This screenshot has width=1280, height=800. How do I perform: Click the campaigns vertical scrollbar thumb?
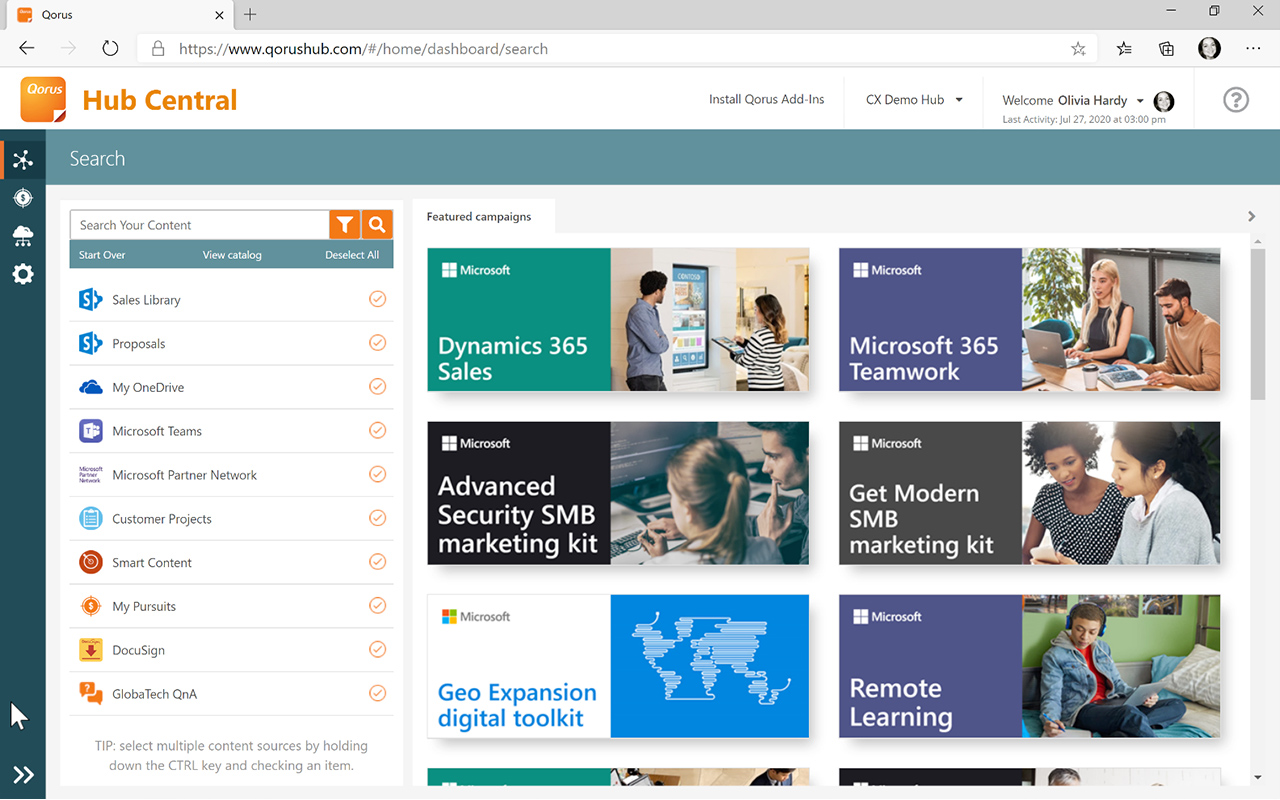click(1258, 324)
